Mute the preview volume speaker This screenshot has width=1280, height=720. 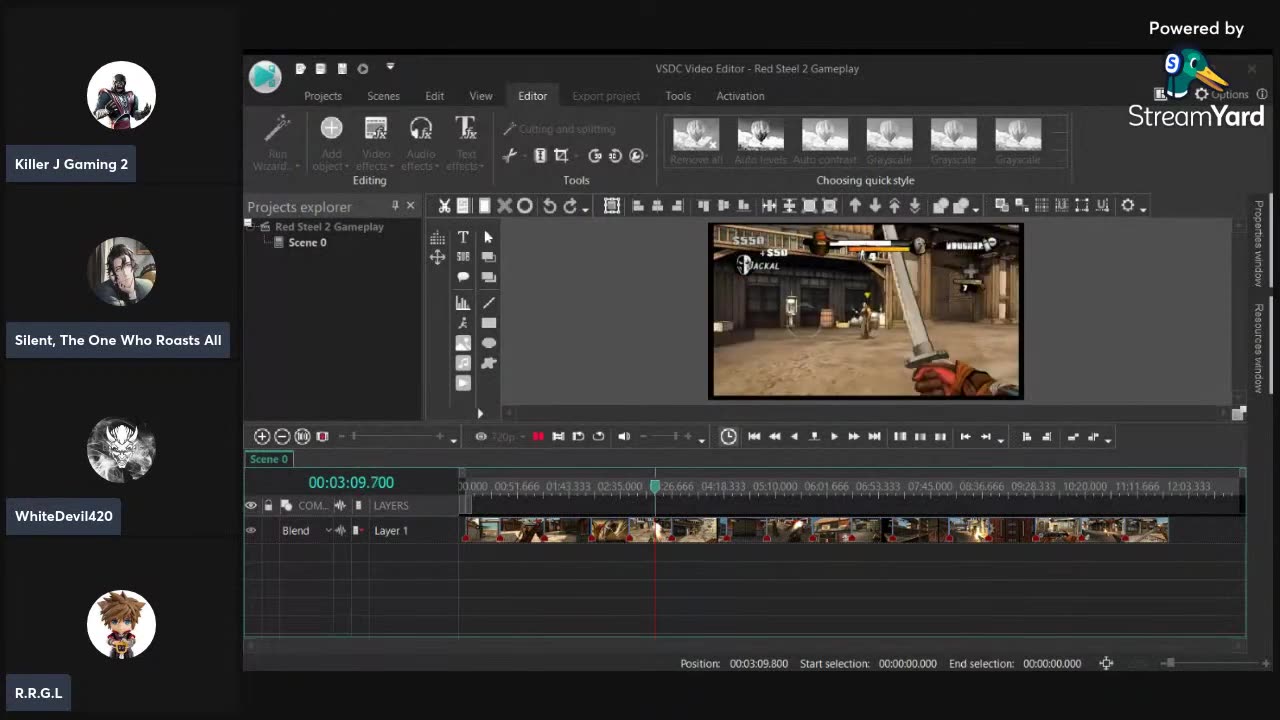click(x=624, y=437)
